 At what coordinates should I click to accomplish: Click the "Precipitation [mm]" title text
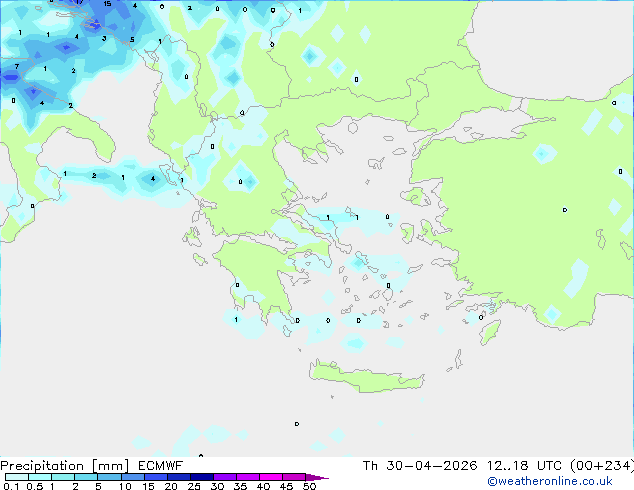(65, 466)
